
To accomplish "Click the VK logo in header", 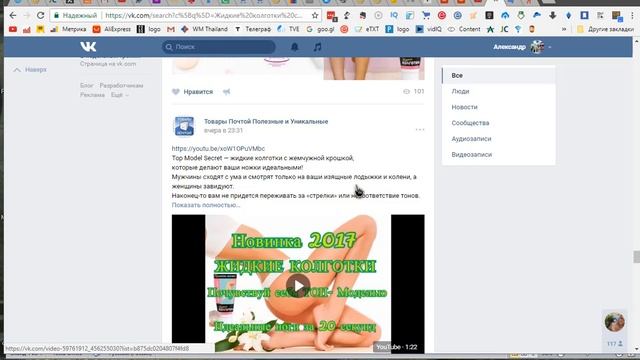I will (x=88, y=47).
